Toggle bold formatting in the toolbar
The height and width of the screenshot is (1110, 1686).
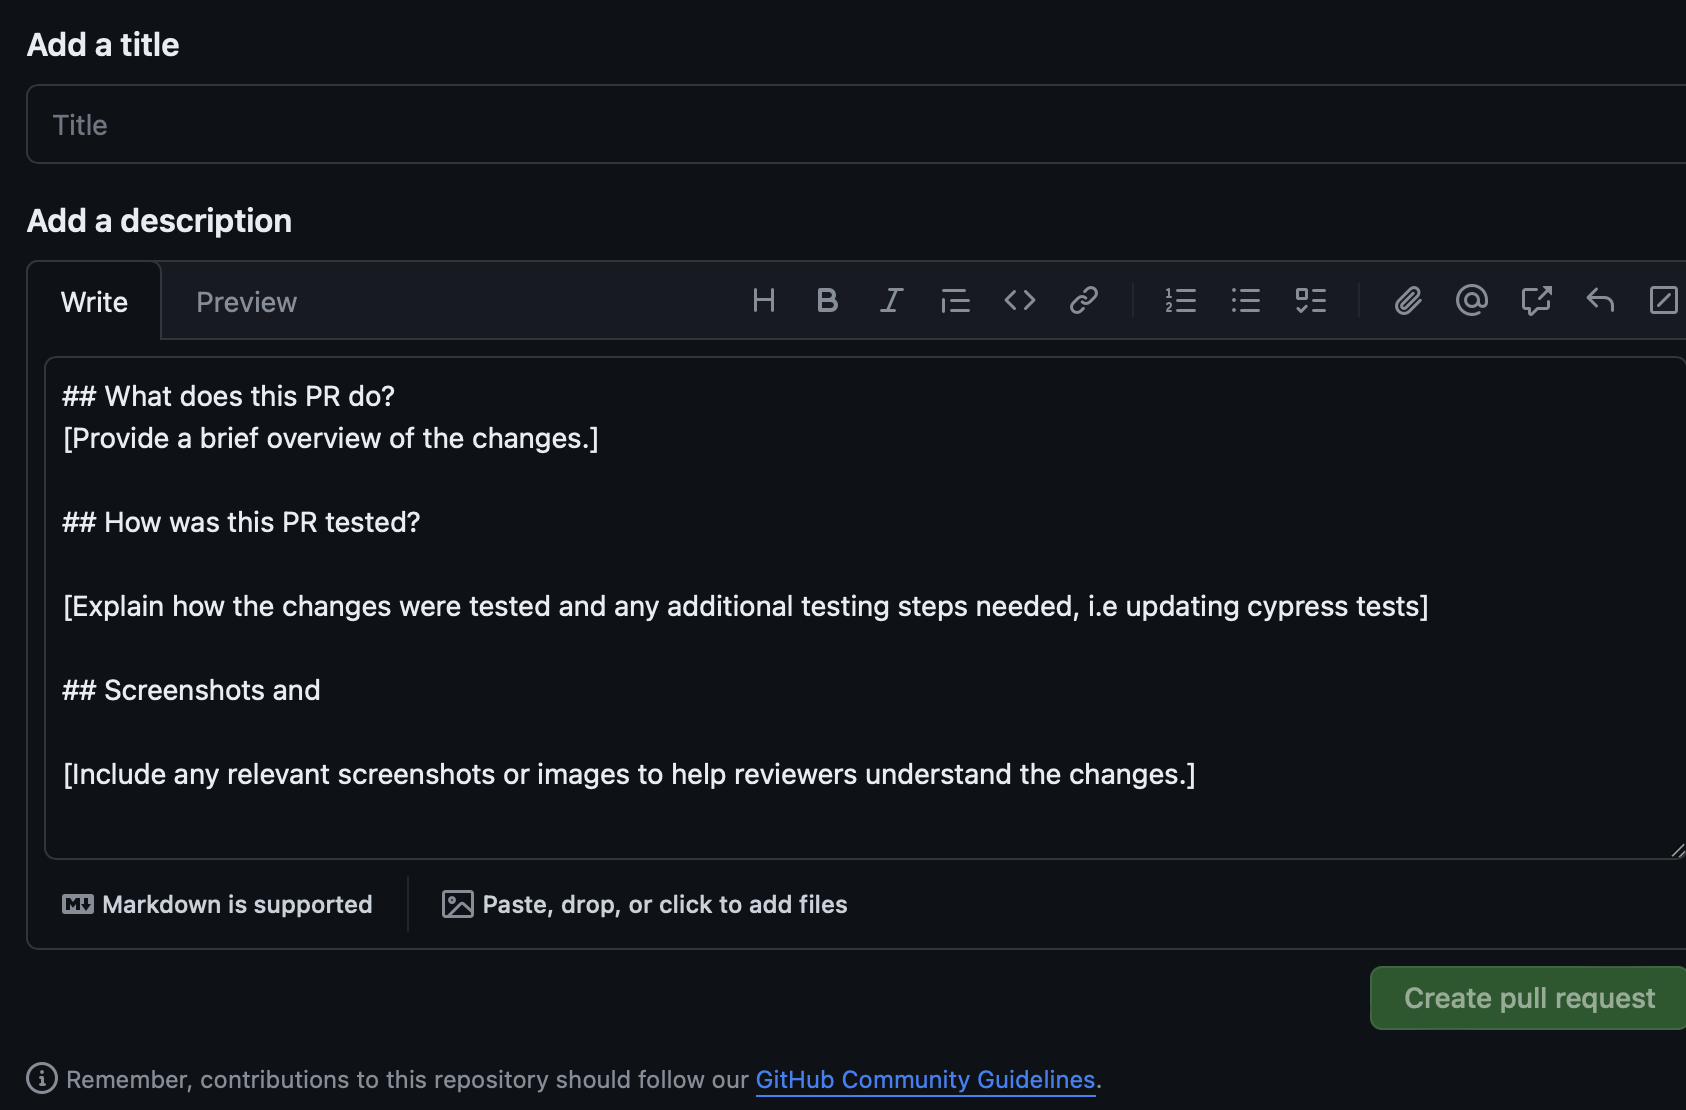tap(827, 301)
